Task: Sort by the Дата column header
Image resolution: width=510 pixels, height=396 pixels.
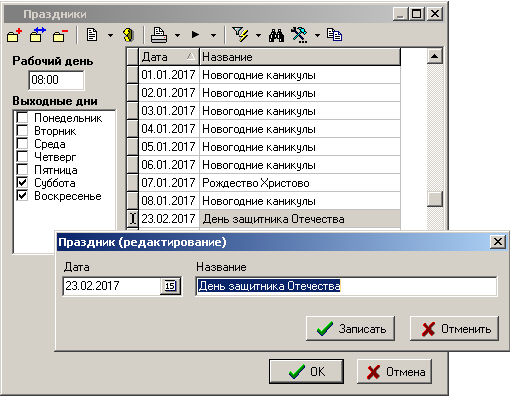Action: (x=169, y=57)
